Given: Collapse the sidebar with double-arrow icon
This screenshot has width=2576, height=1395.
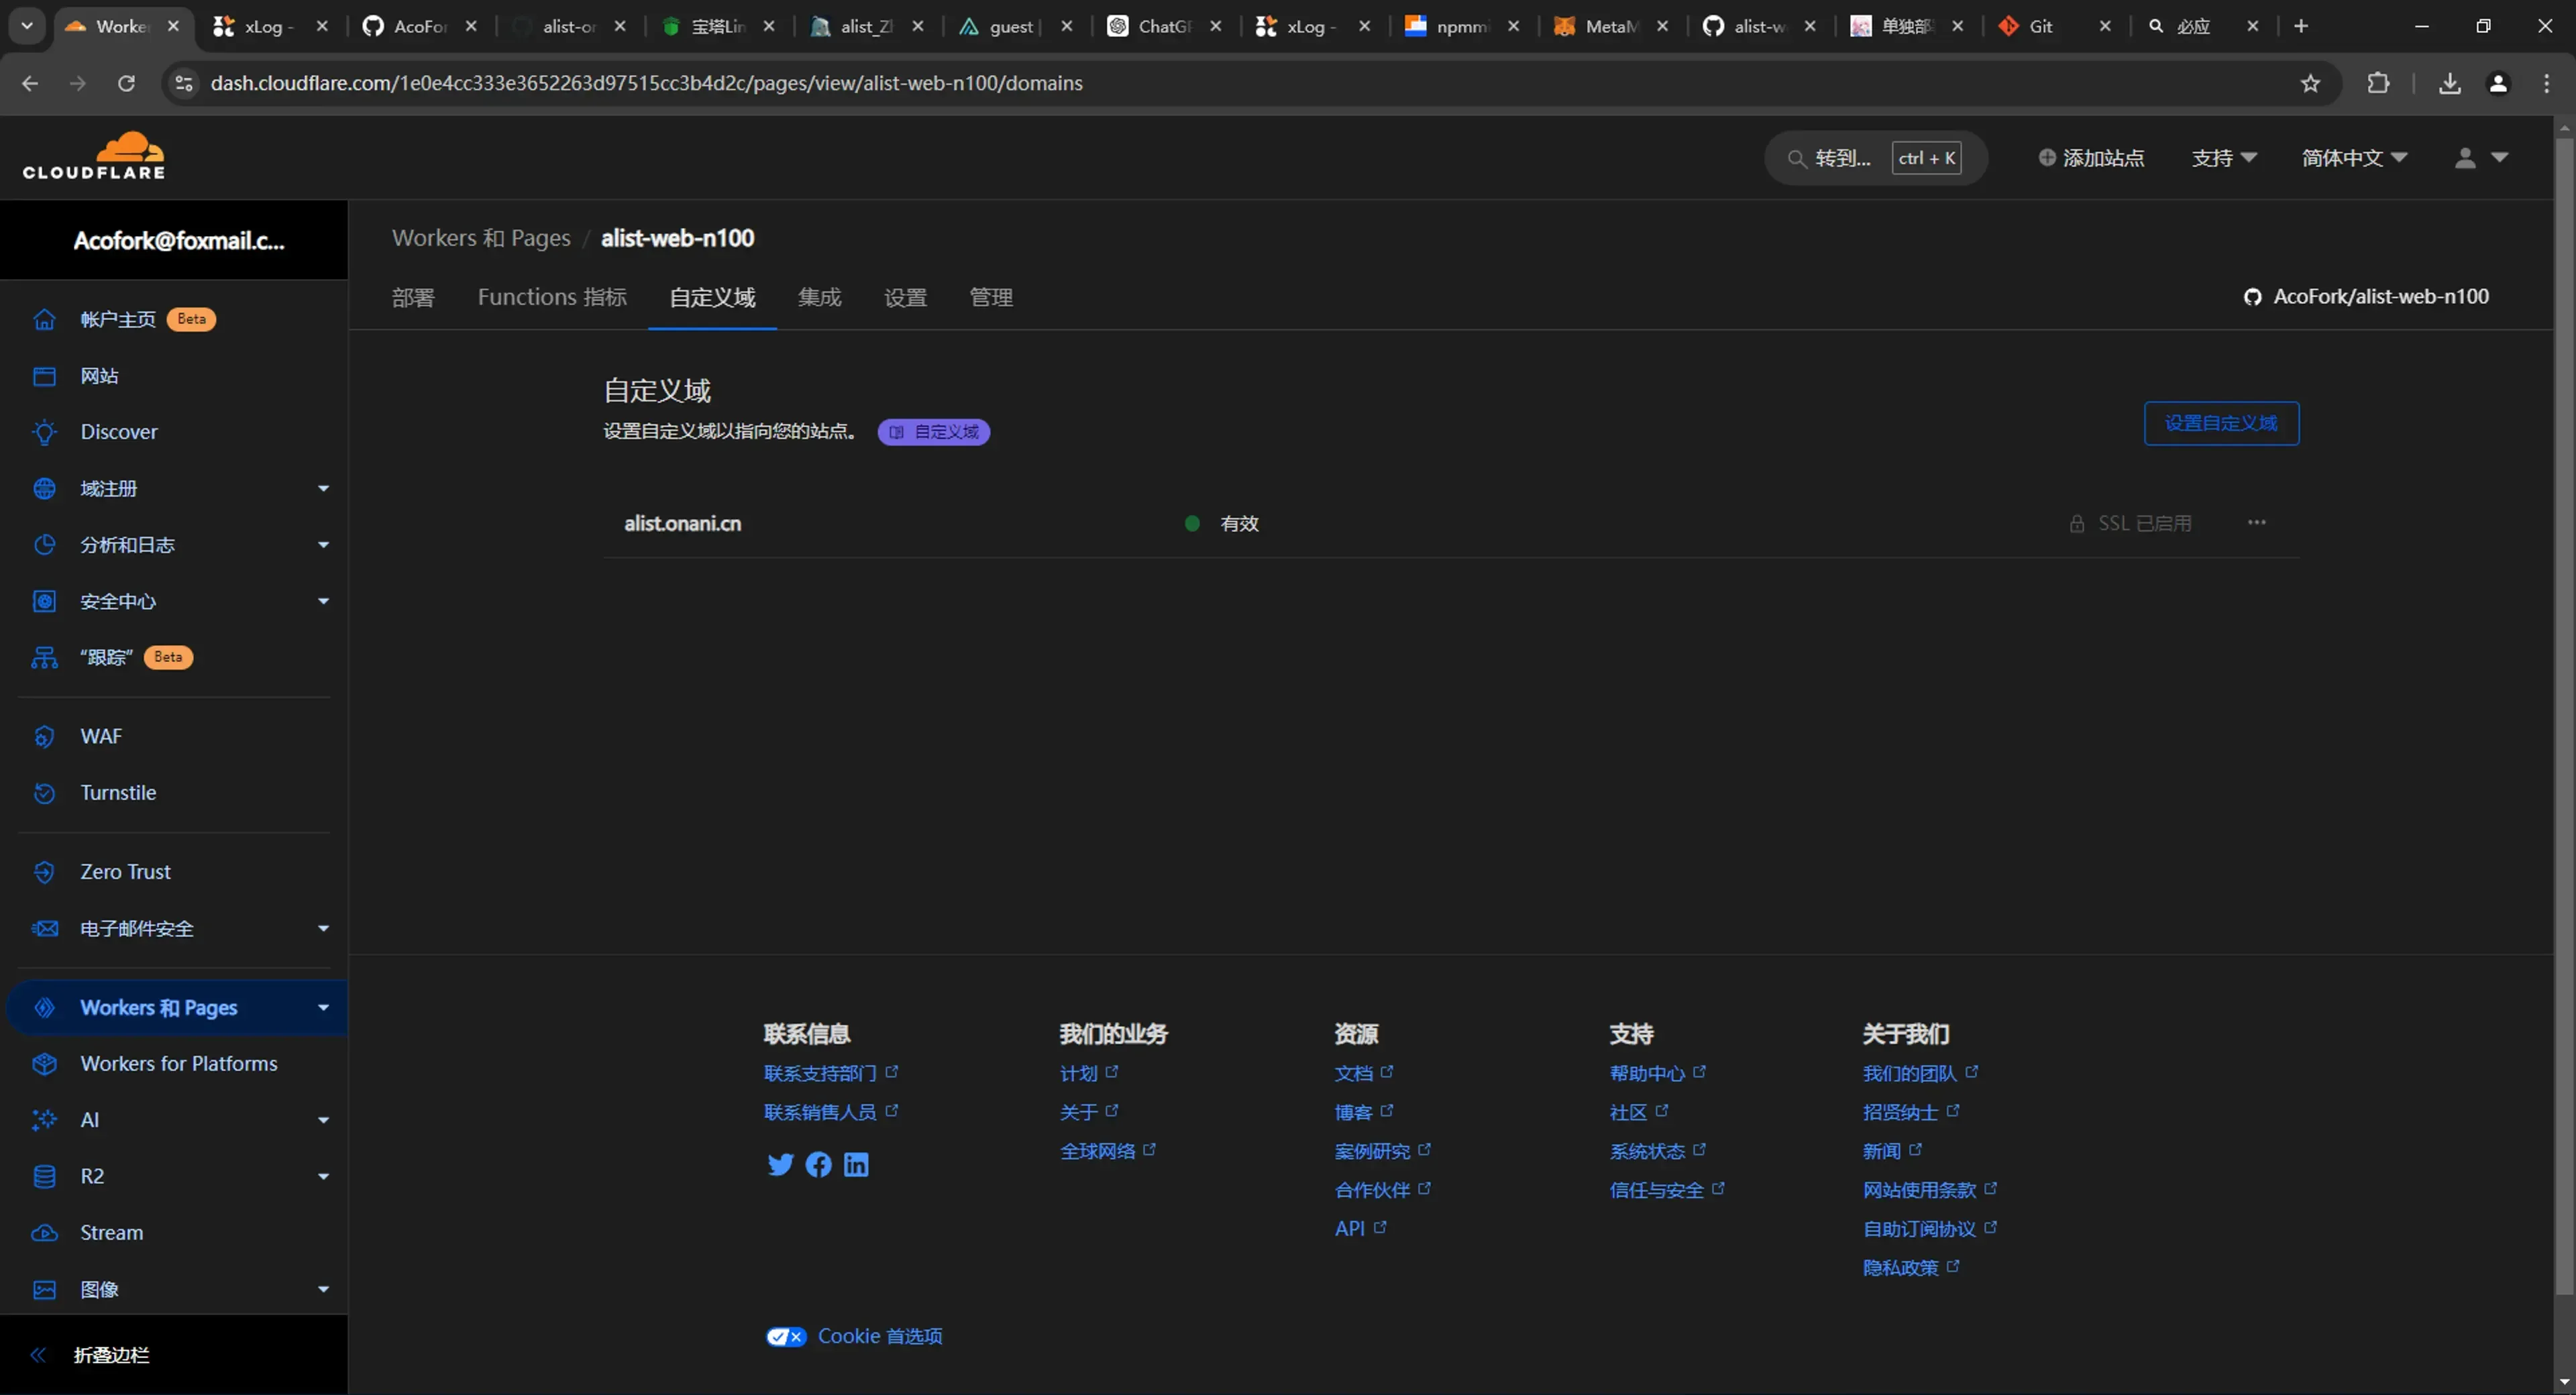Looking at the screenshot, I should coord(38,1355).
